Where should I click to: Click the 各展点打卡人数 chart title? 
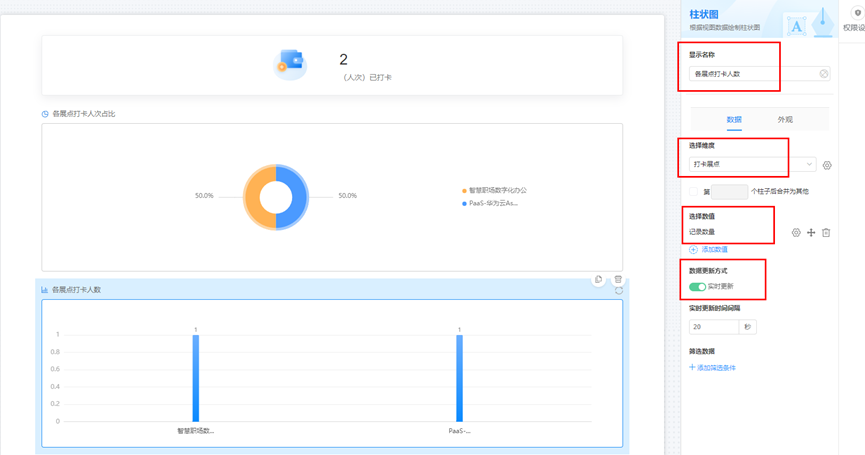point(76,290)
